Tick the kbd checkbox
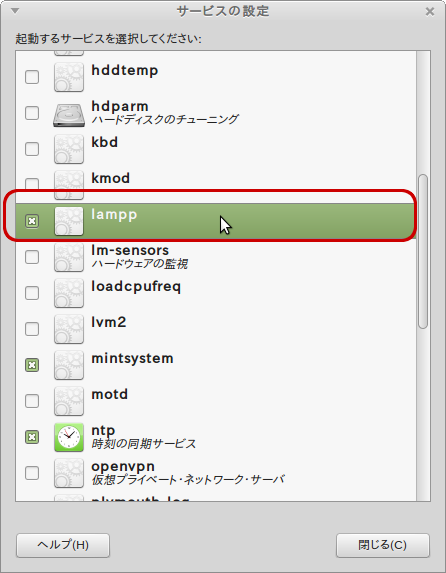 click(x=32, y=149)
